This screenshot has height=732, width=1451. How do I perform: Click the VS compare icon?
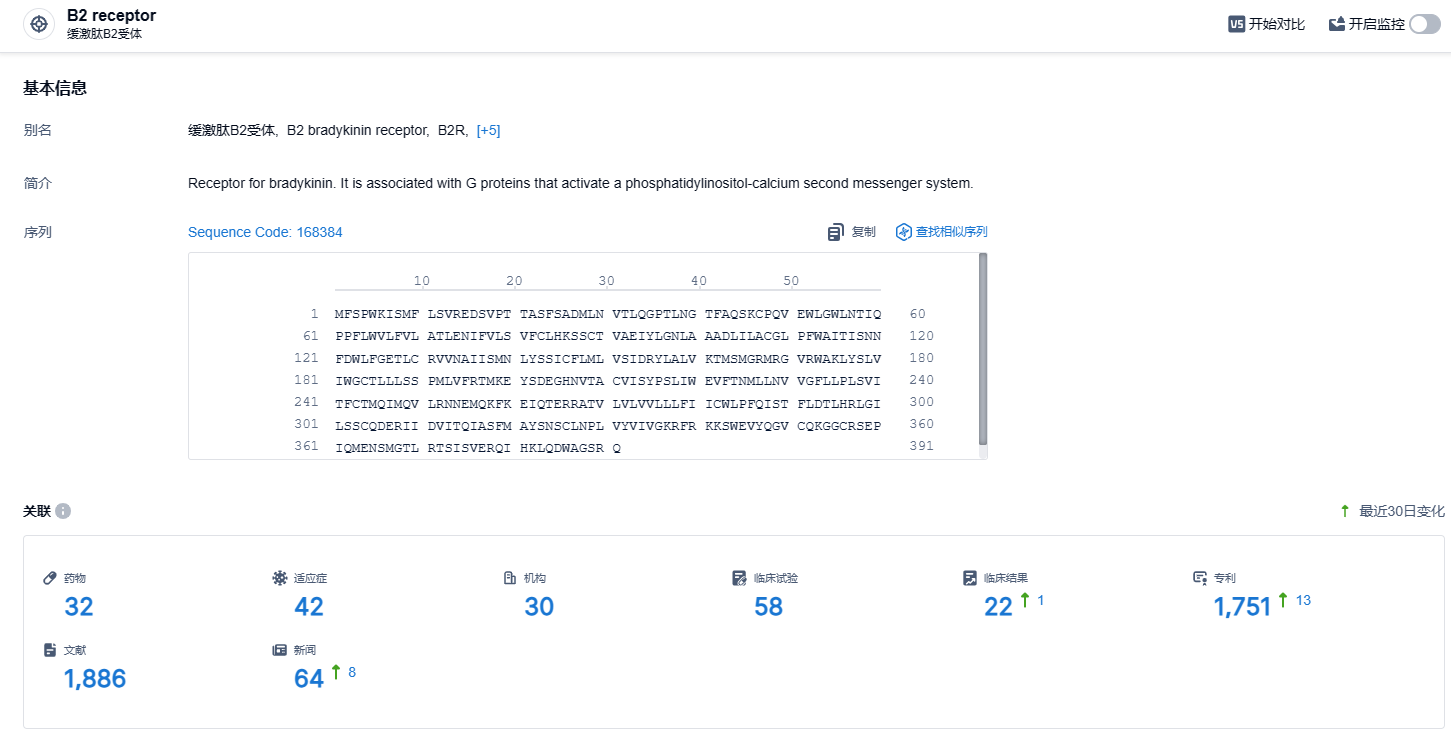(x=1236, y=24)
